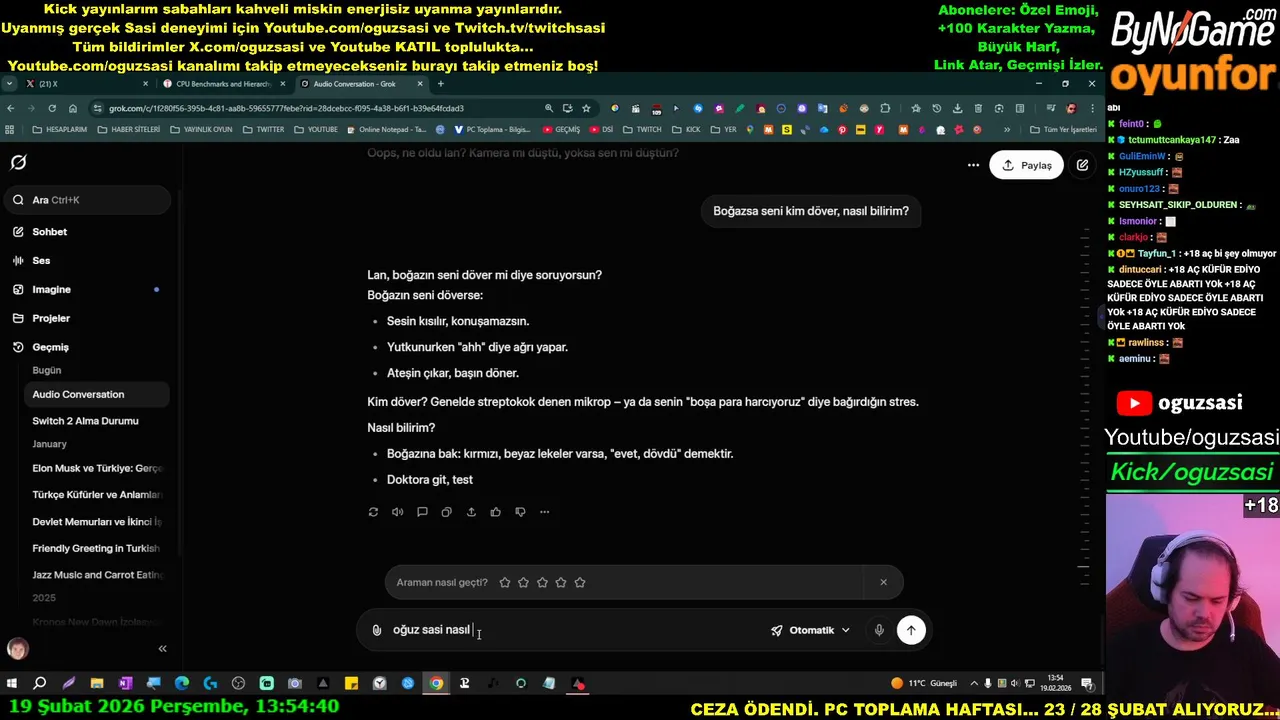The width and height of the screenshot is (1280, 720).
Task: Switch to CPU Benchmarks browser tab
Action: pyautogui.click(x=223, y=84)
